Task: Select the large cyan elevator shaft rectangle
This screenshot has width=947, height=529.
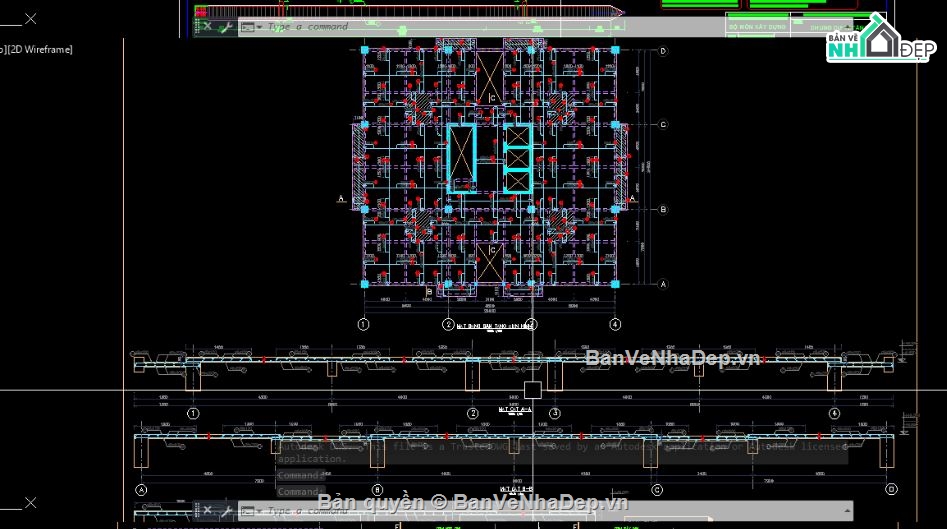Action: [x=462, y=158]
